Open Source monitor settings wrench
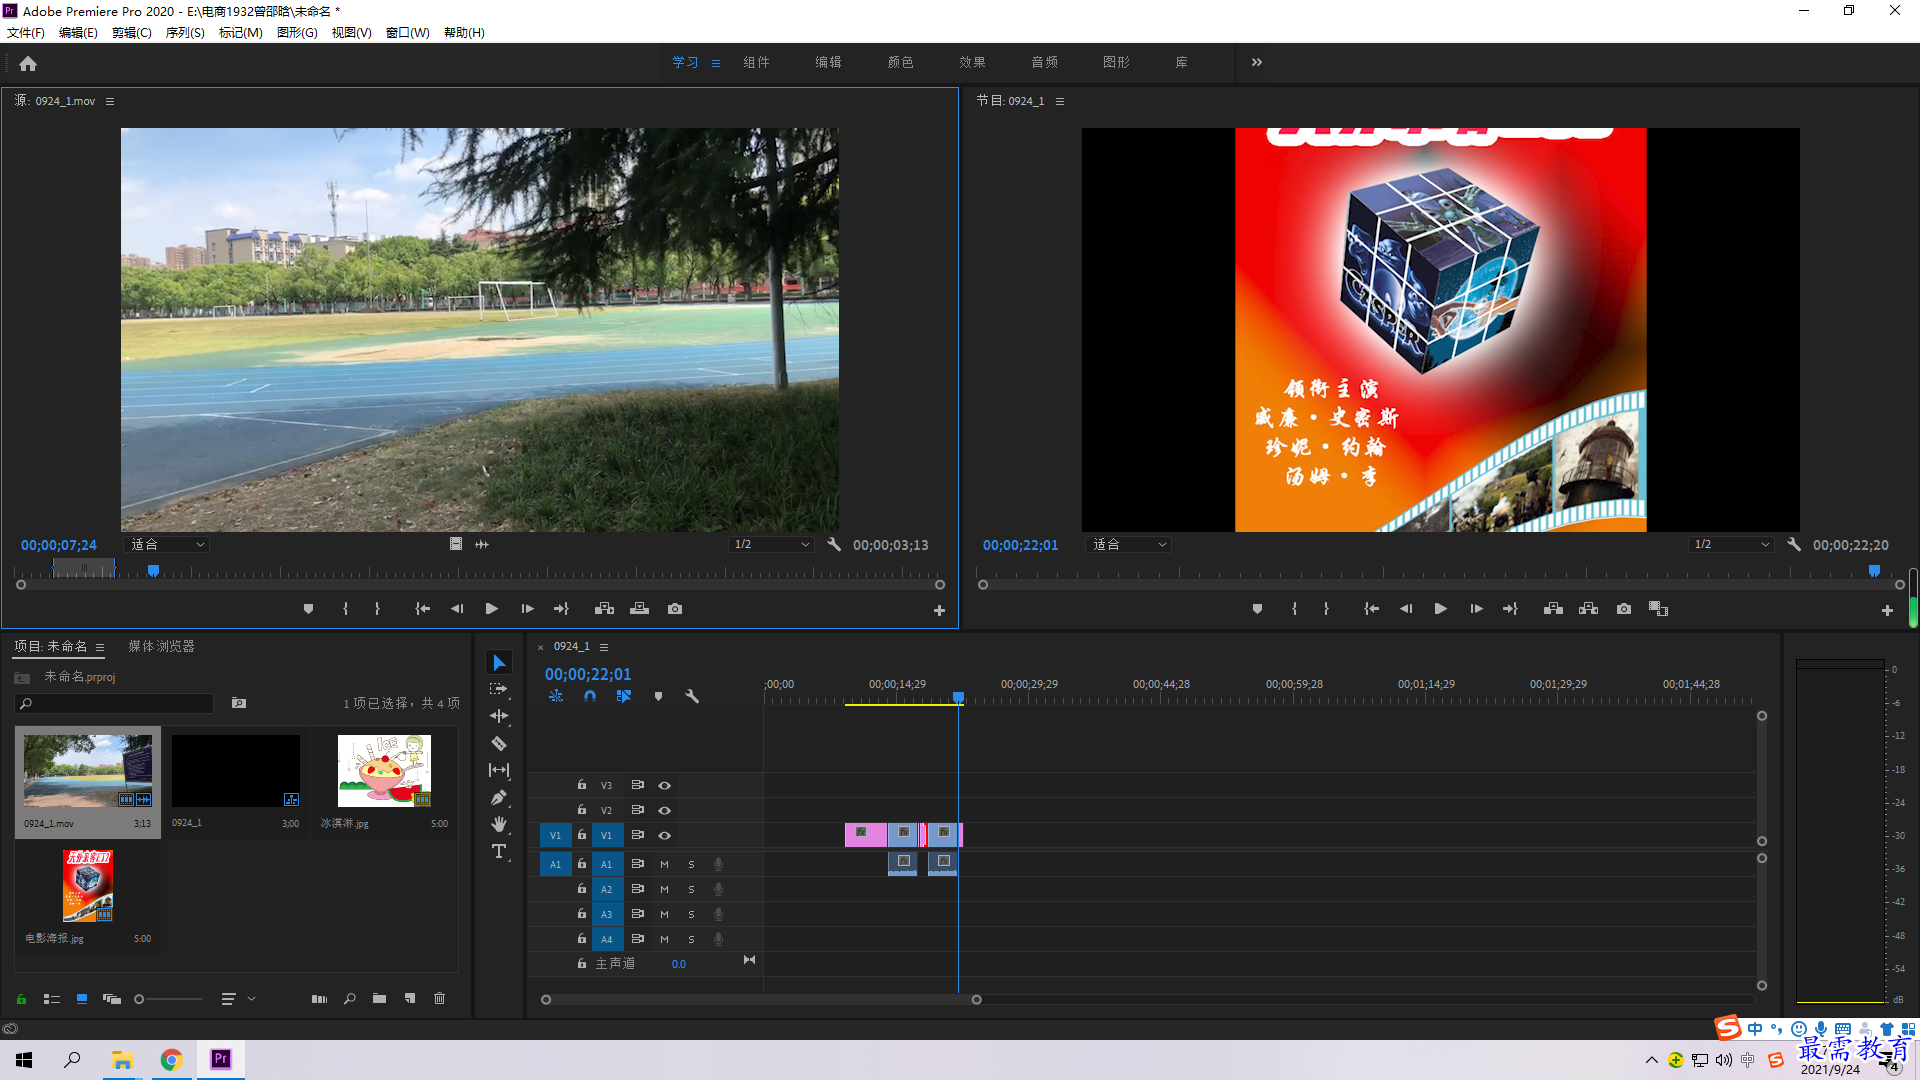This screenshot has width=1920, height=1080. pyautogui.click(x=834, y=545)
